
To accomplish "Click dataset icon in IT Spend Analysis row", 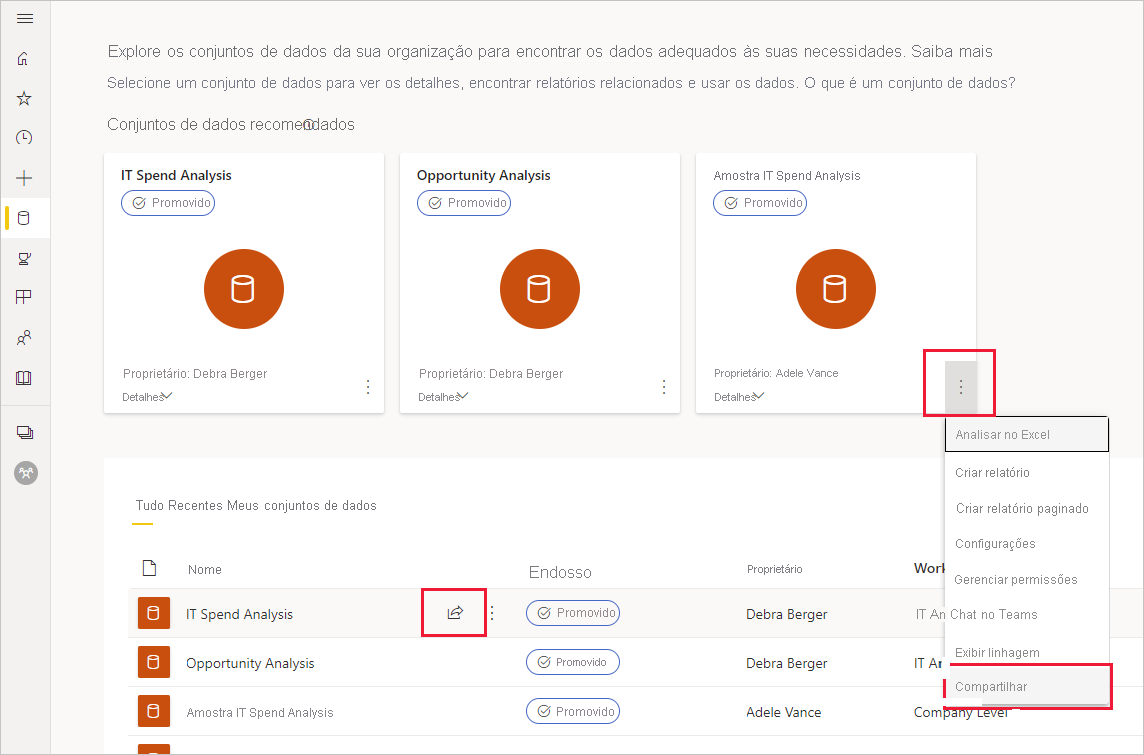I will tap(154, 613).
